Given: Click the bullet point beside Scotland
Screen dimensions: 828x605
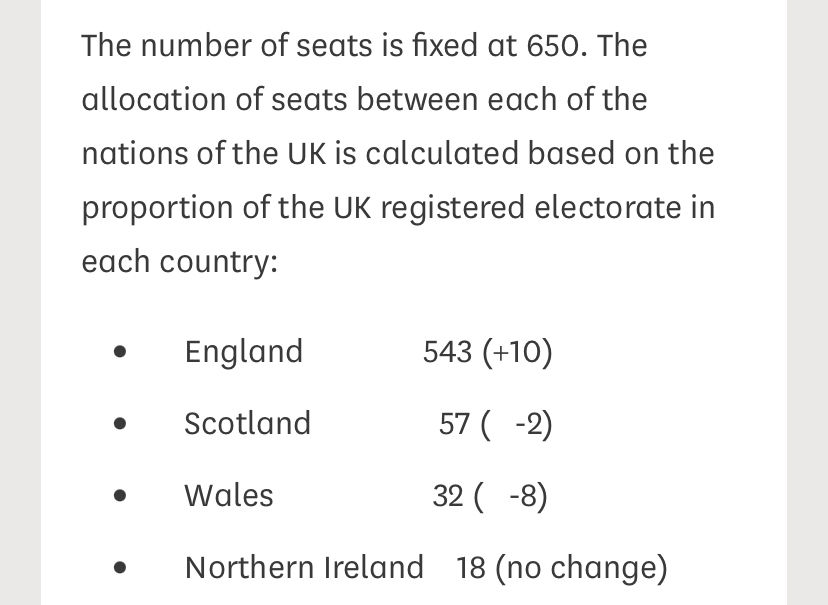Looking at the screenshot, I should coord(120,423).
